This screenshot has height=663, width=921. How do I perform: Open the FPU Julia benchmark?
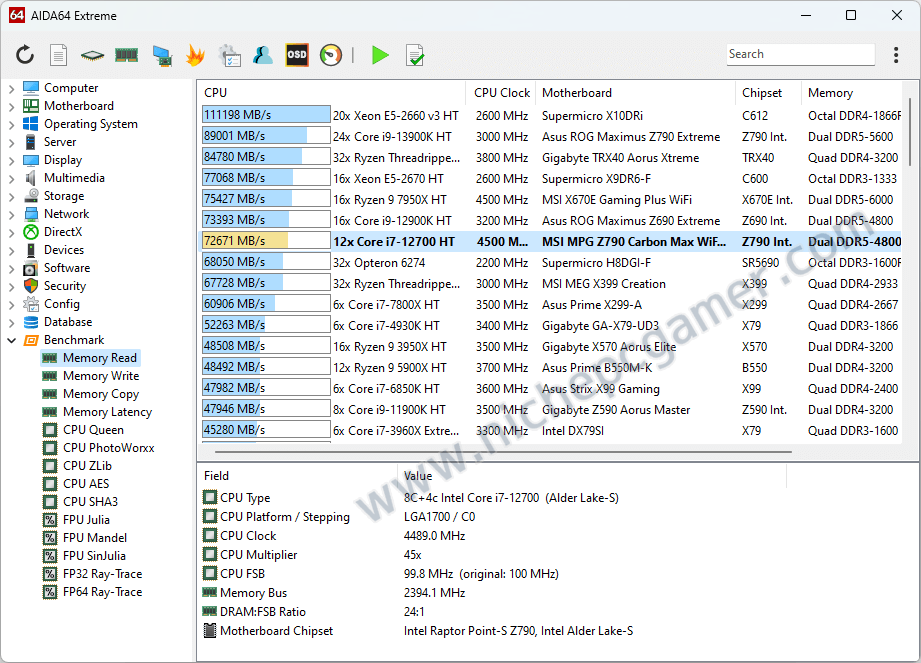86,520
